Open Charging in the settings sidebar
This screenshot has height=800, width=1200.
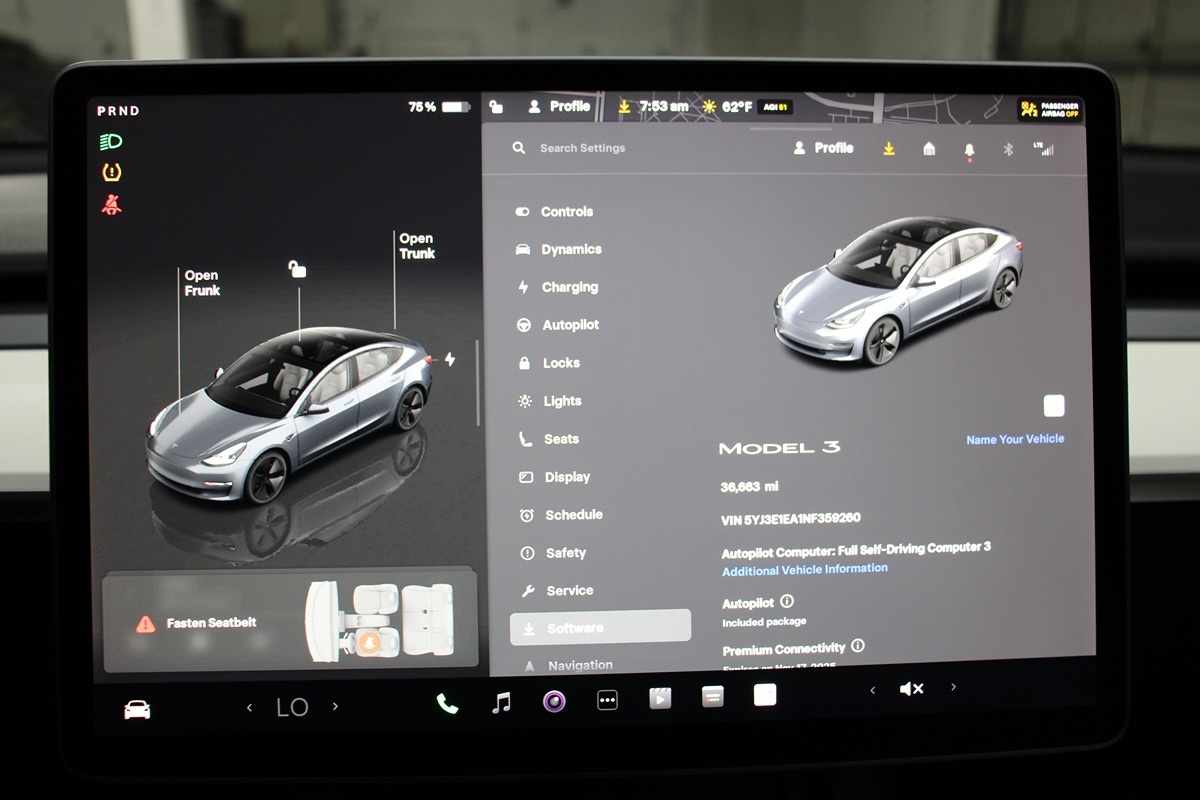tap(569, 287)
